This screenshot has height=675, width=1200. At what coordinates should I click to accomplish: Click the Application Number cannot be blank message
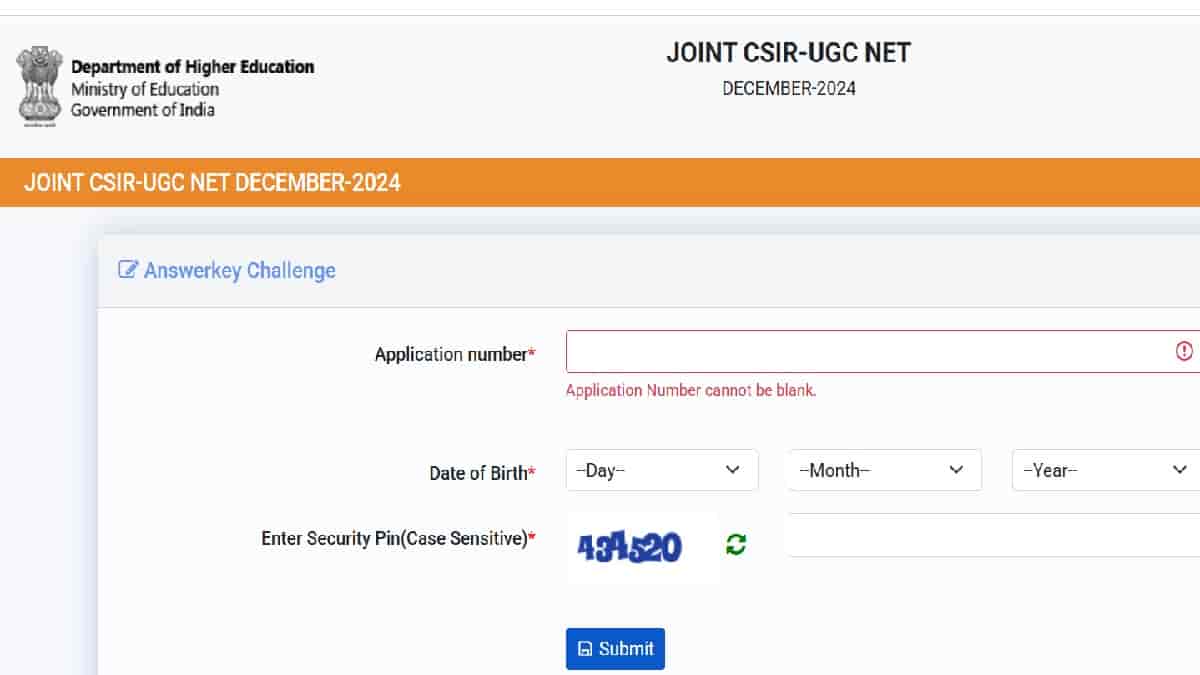tap(690, 390)
